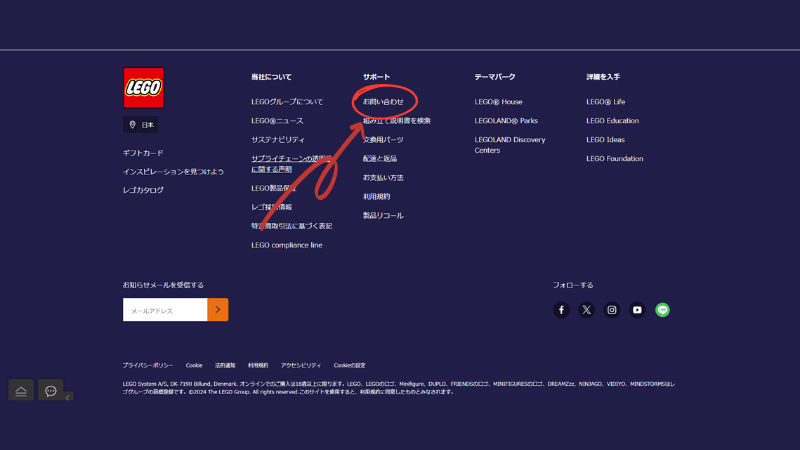800x450 pixels.
Task: Open 製品リコール link
Action: pyautogui.click(x=383, y=215)
